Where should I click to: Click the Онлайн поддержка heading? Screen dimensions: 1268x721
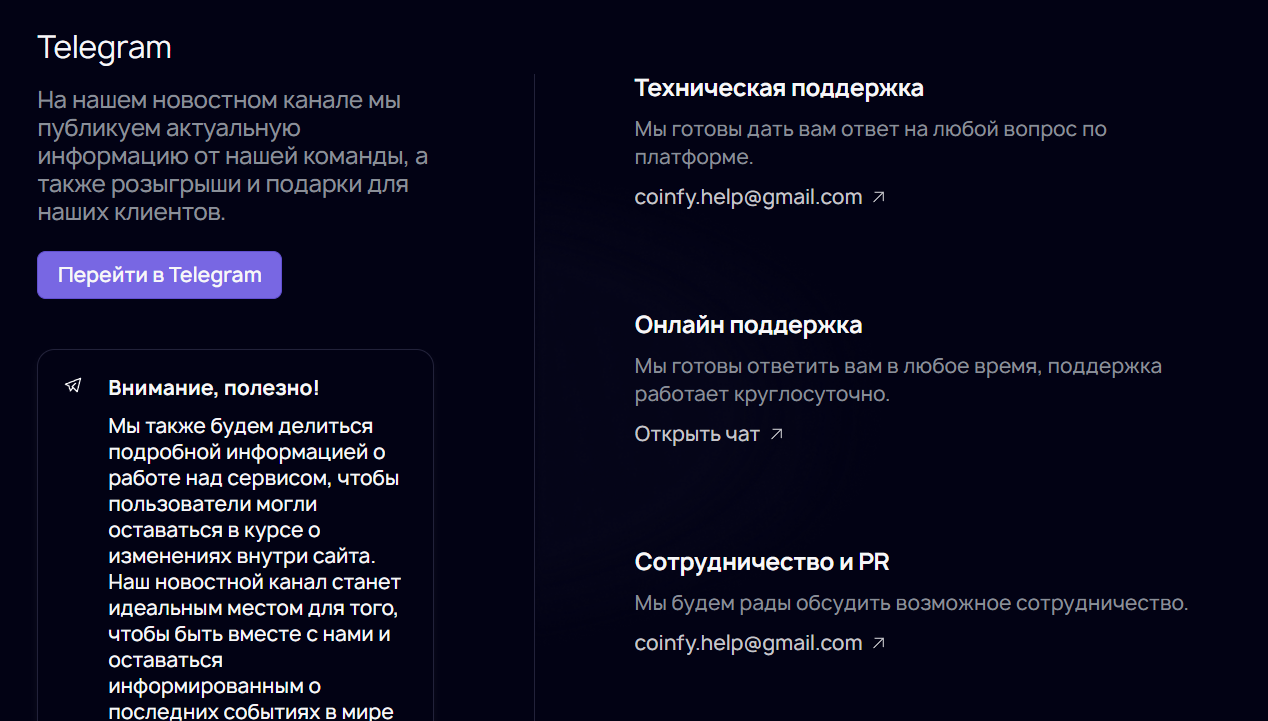pos(748,325)
